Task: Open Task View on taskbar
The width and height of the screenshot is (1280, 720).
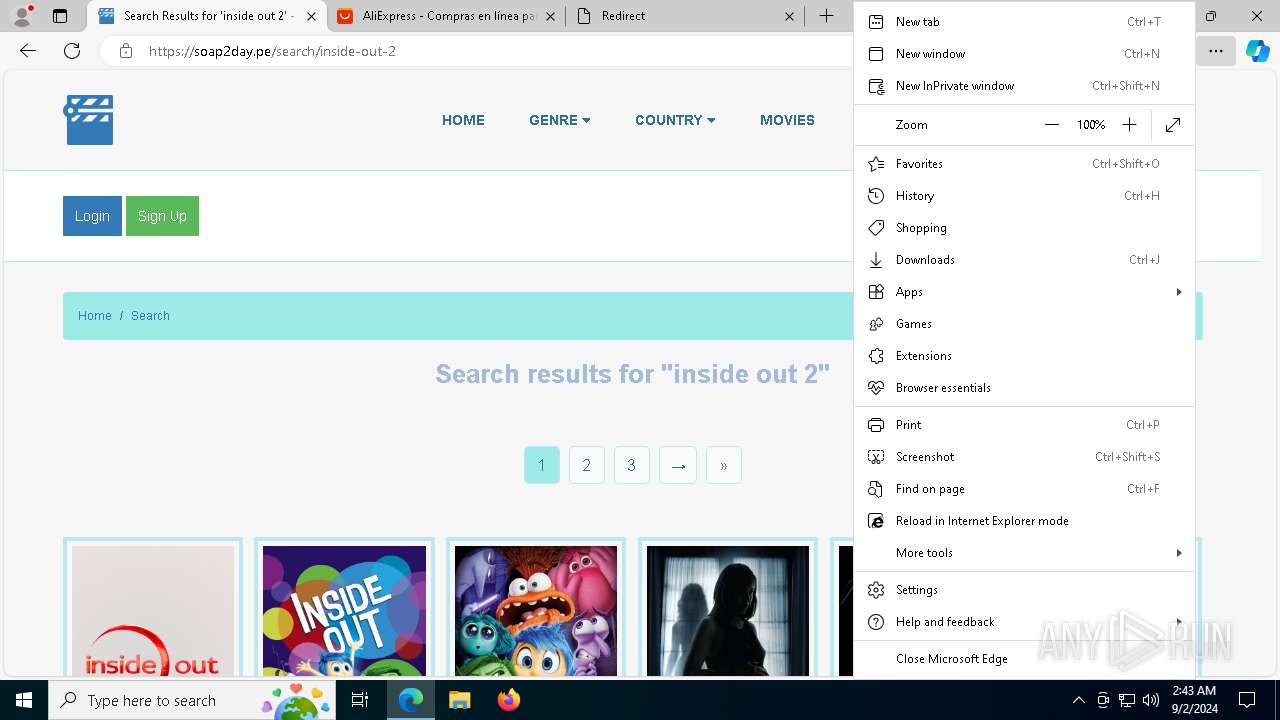Action: click(360, 700)
